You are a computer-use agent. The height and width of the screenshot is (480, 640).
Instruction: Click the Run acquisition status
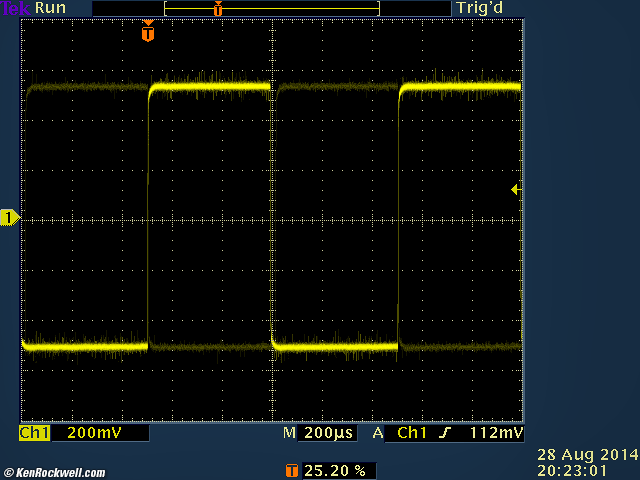(50, 8)
